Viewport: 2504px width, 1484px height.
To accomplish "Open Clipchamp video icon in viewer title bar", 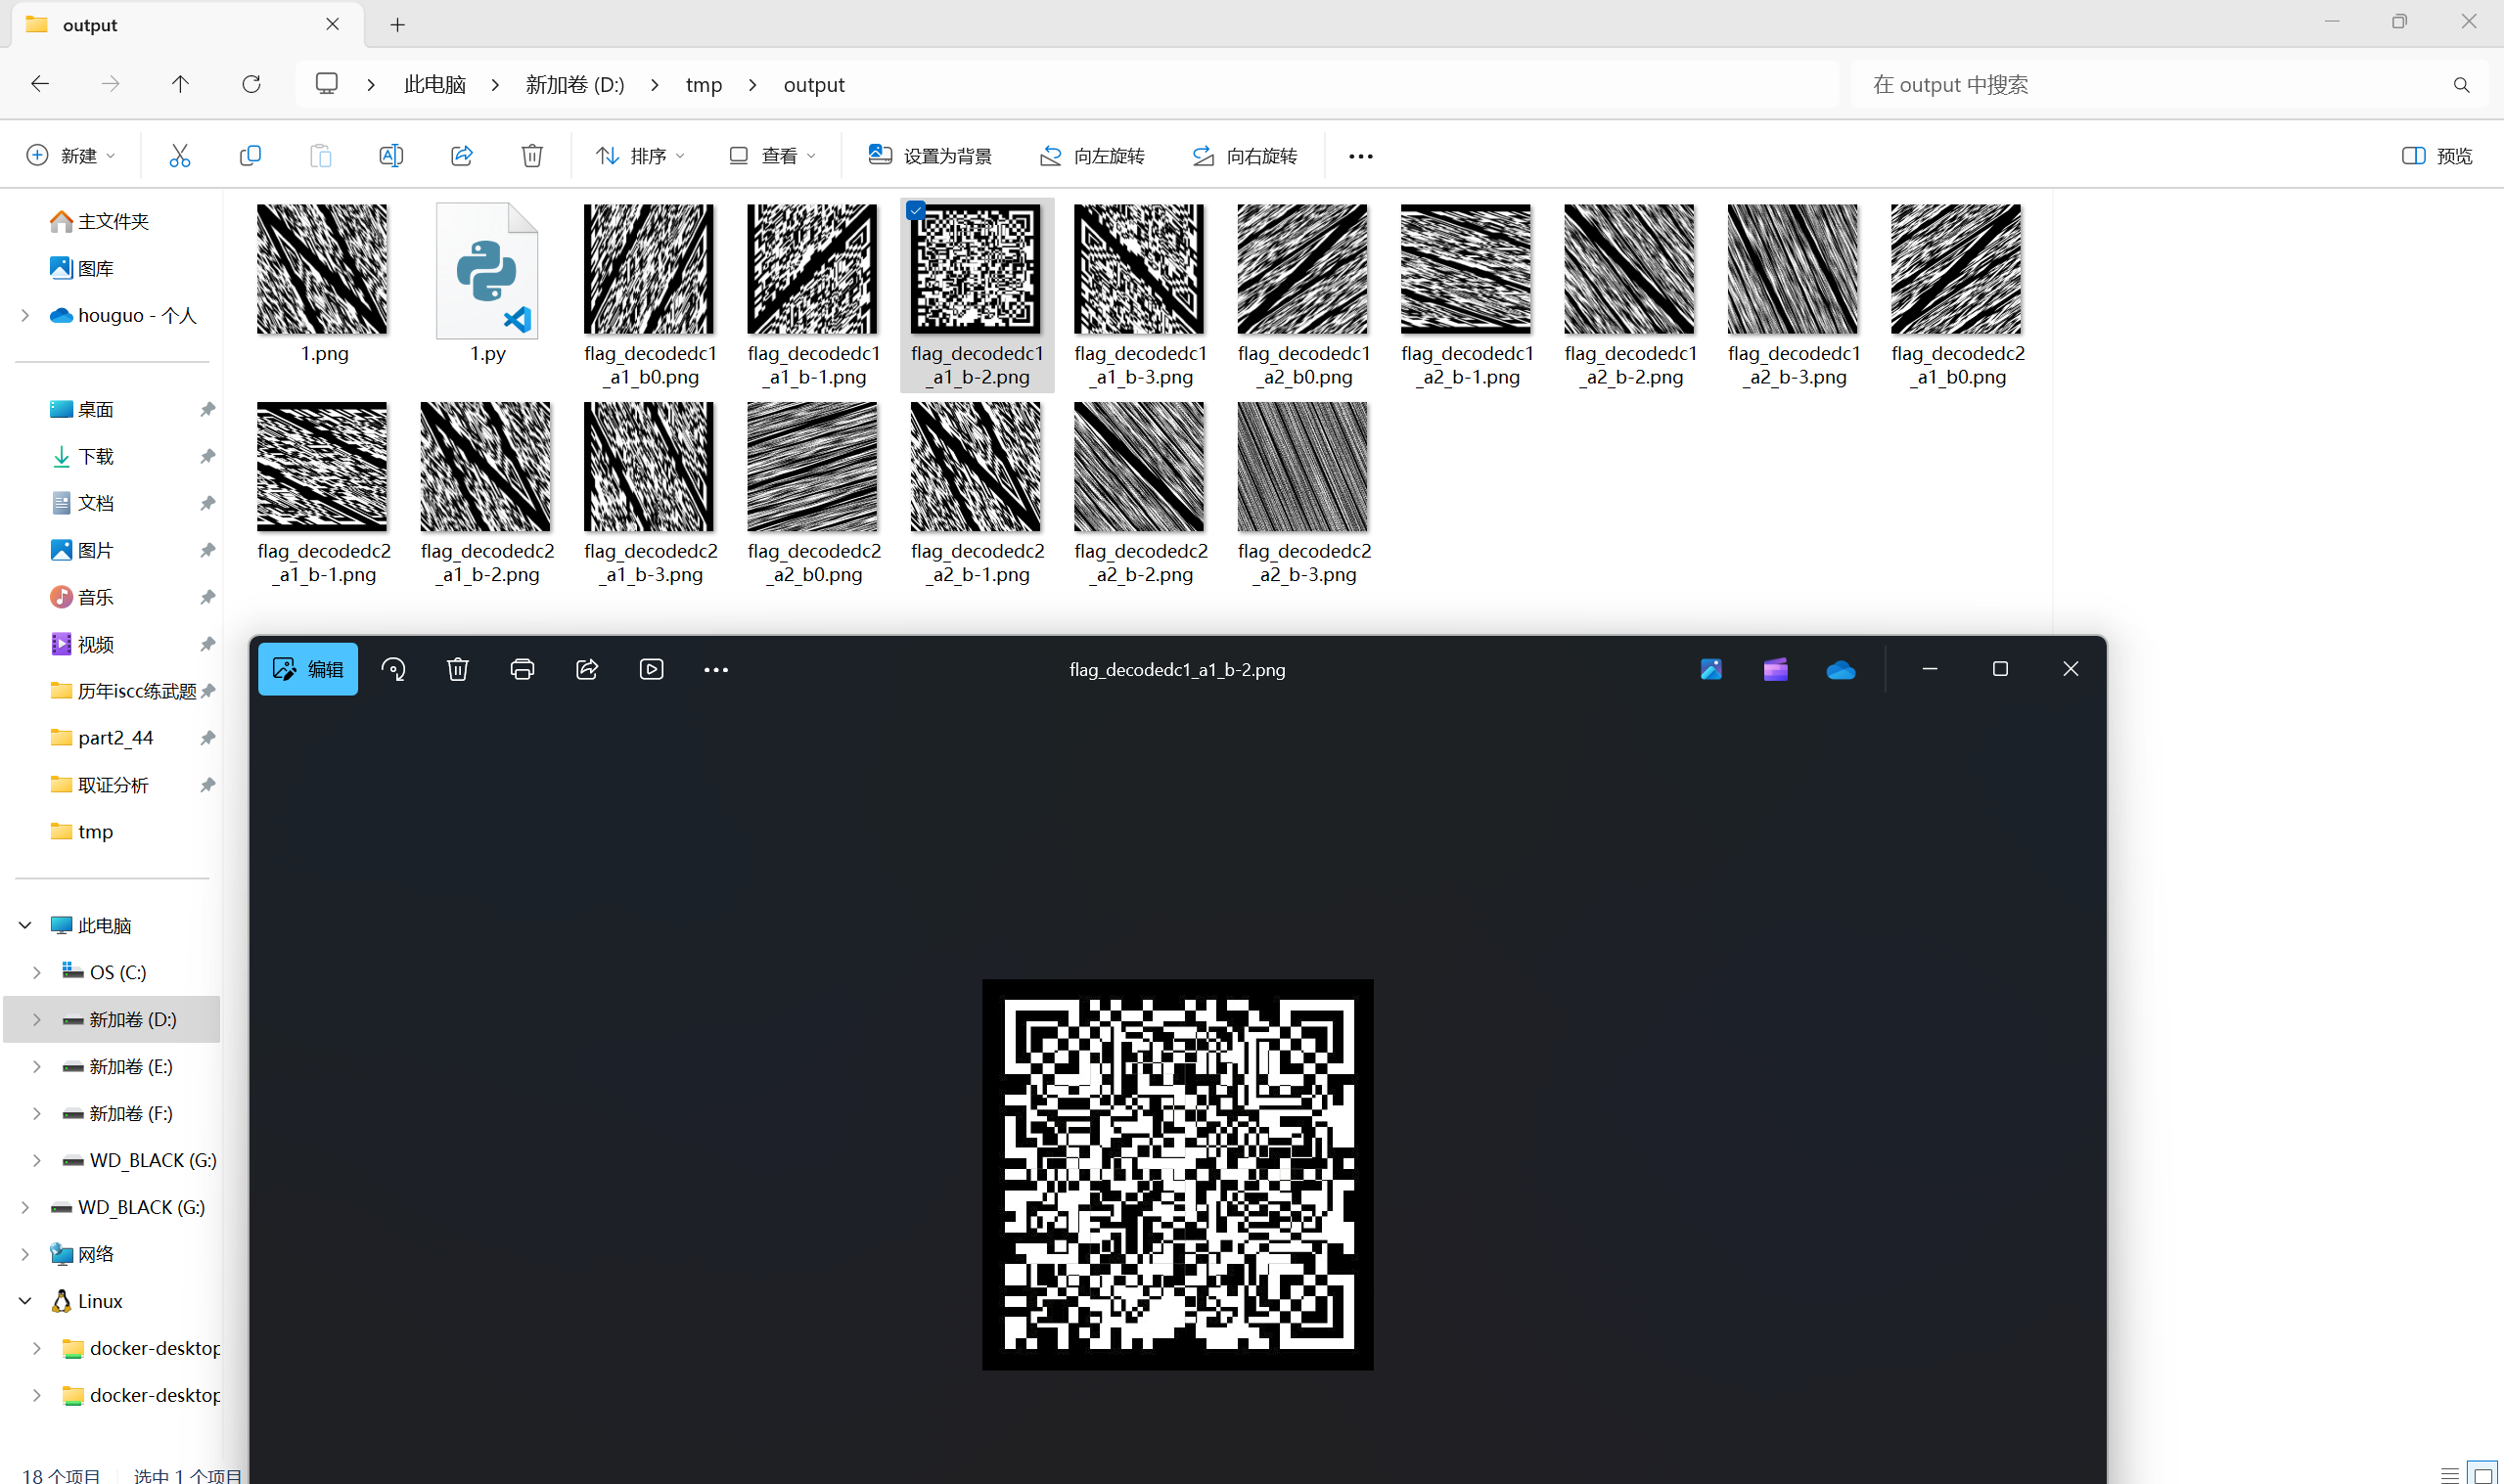I will point(1776,669).
